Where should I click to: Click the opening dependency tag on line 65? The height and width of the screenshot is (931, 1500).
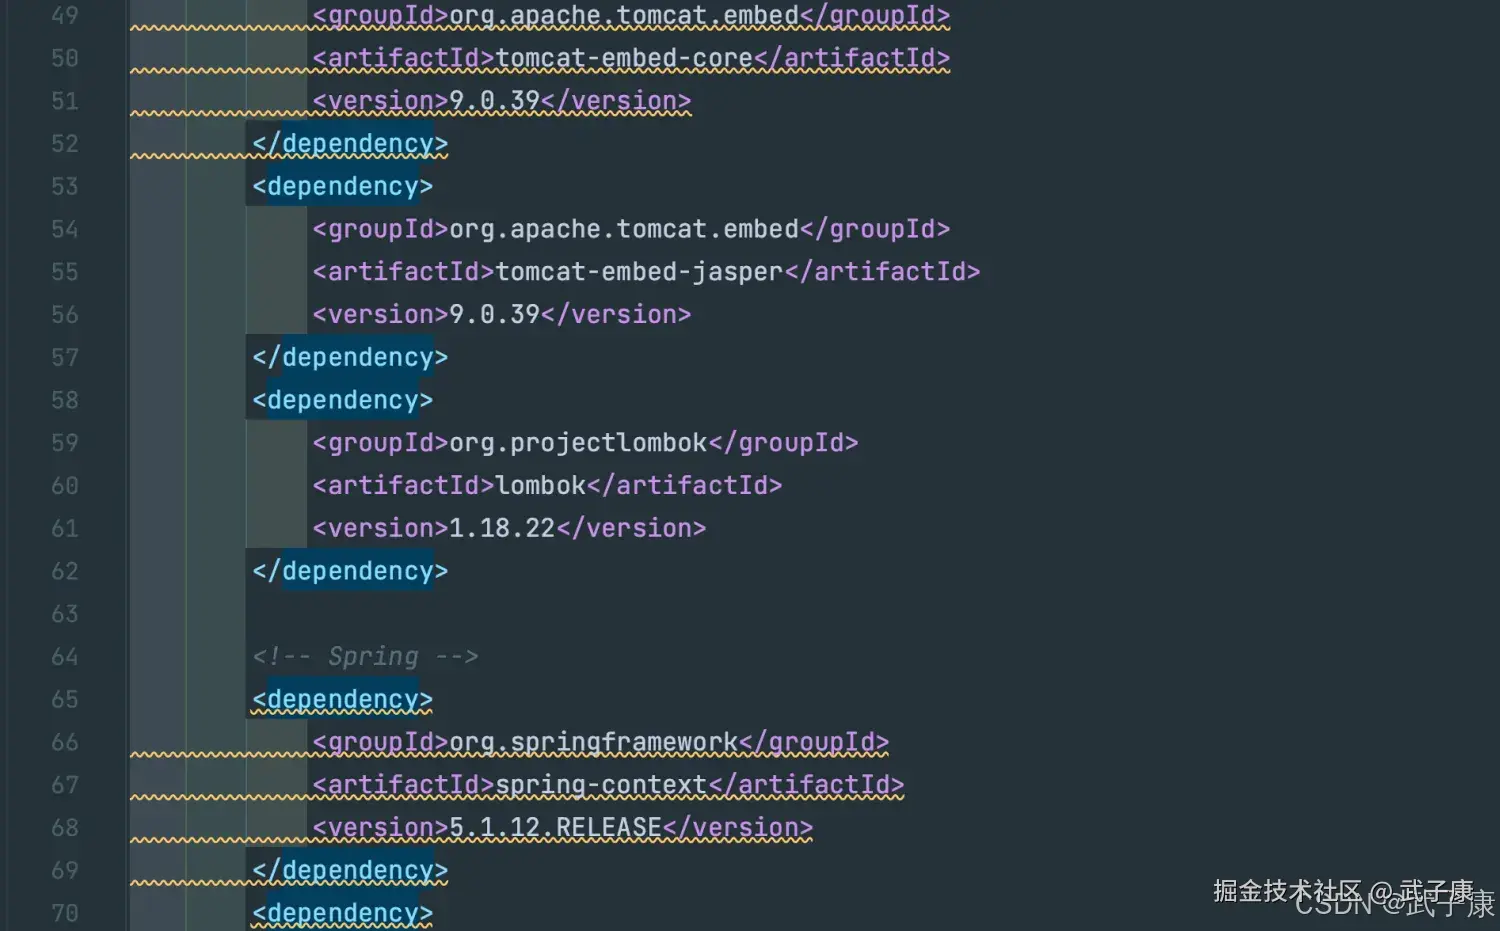pyautogui.click(x=342, y=700)
